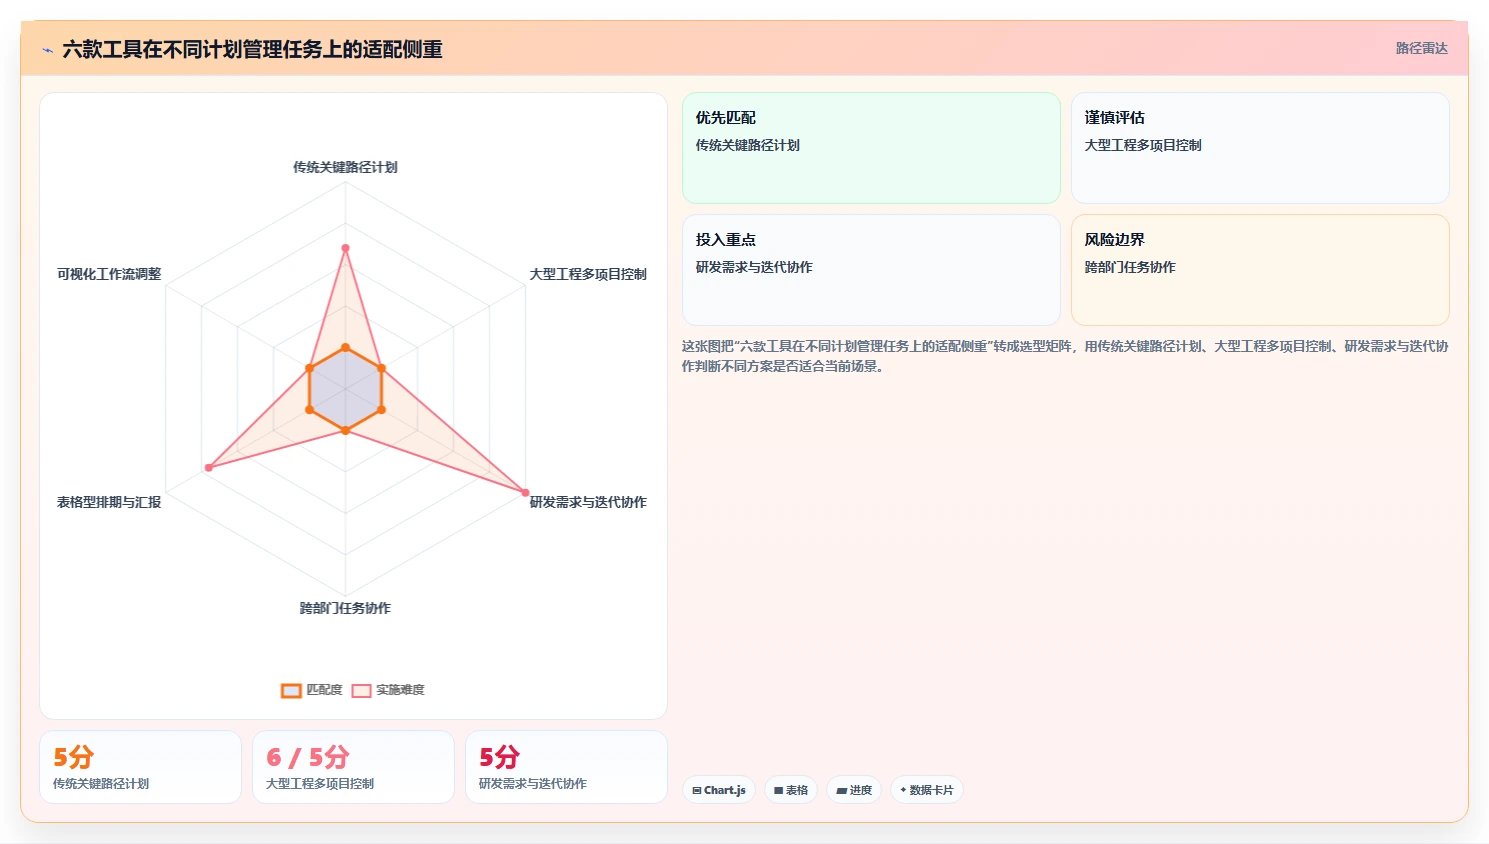This screenshot has height=844, width=1489.
Task: Click the Chart.js tag chip
Action: pos(719,790)
